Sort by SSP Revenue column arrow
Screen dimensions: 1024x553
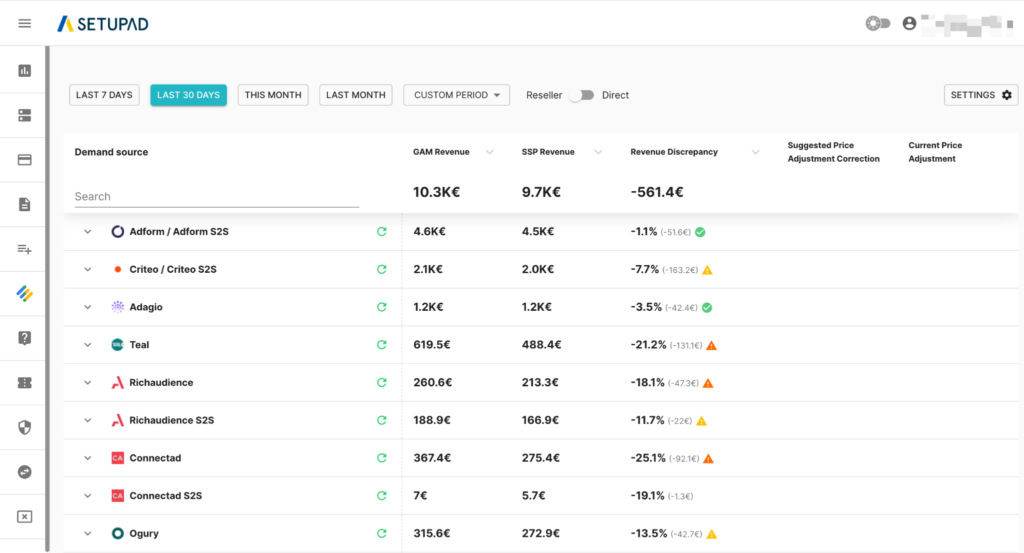click(x=598, y=152)
